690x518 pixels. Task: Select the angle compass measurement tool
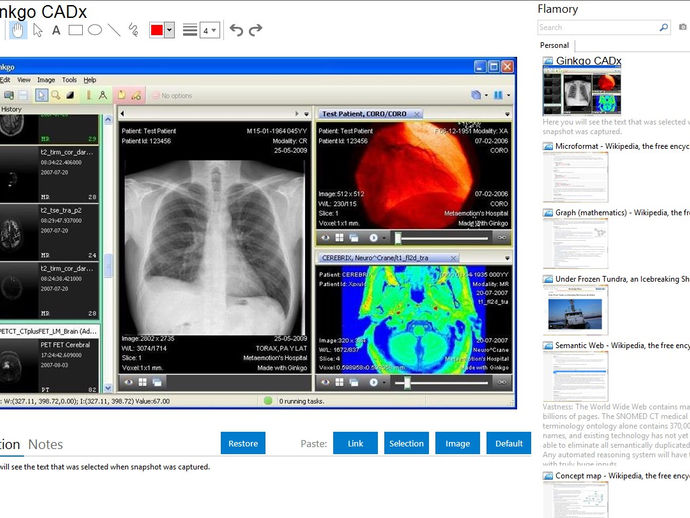click(x=103, y=95)
